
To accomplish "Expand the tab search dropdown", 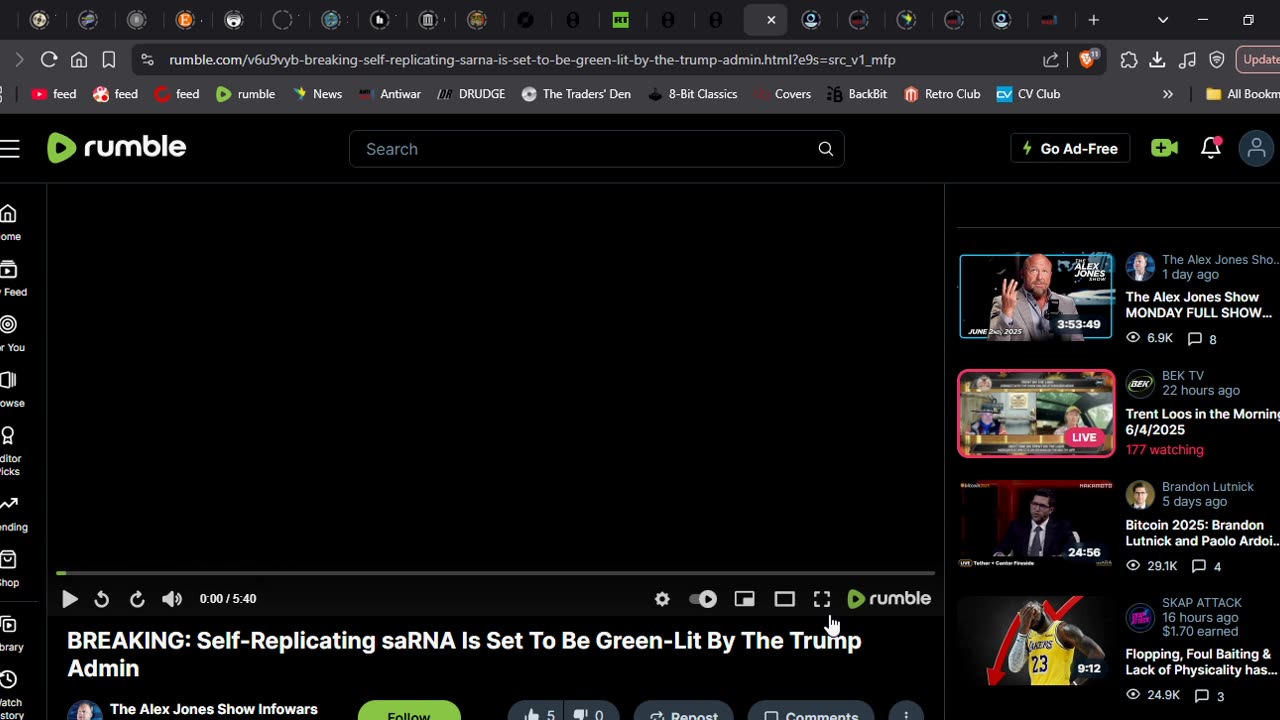I will pyautogui.click(x=1163, y=20).
